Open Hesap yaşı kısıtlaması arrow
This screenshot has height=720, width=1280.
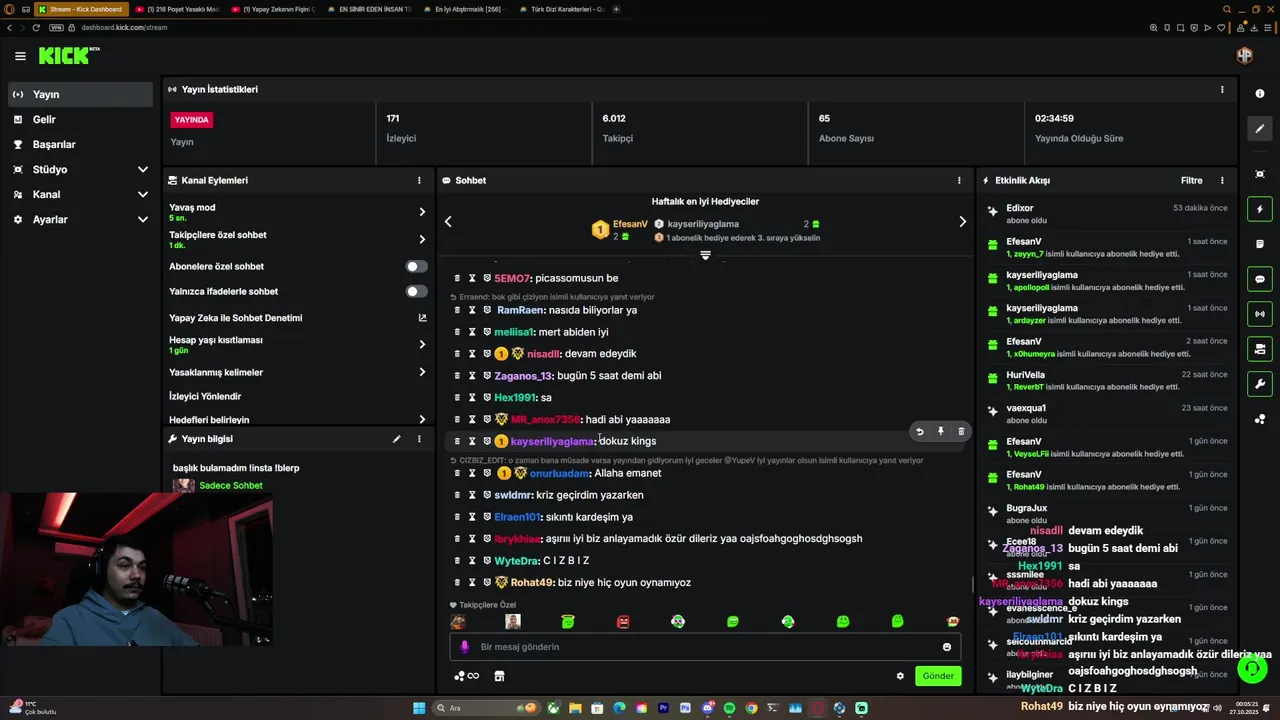(422, 344)
